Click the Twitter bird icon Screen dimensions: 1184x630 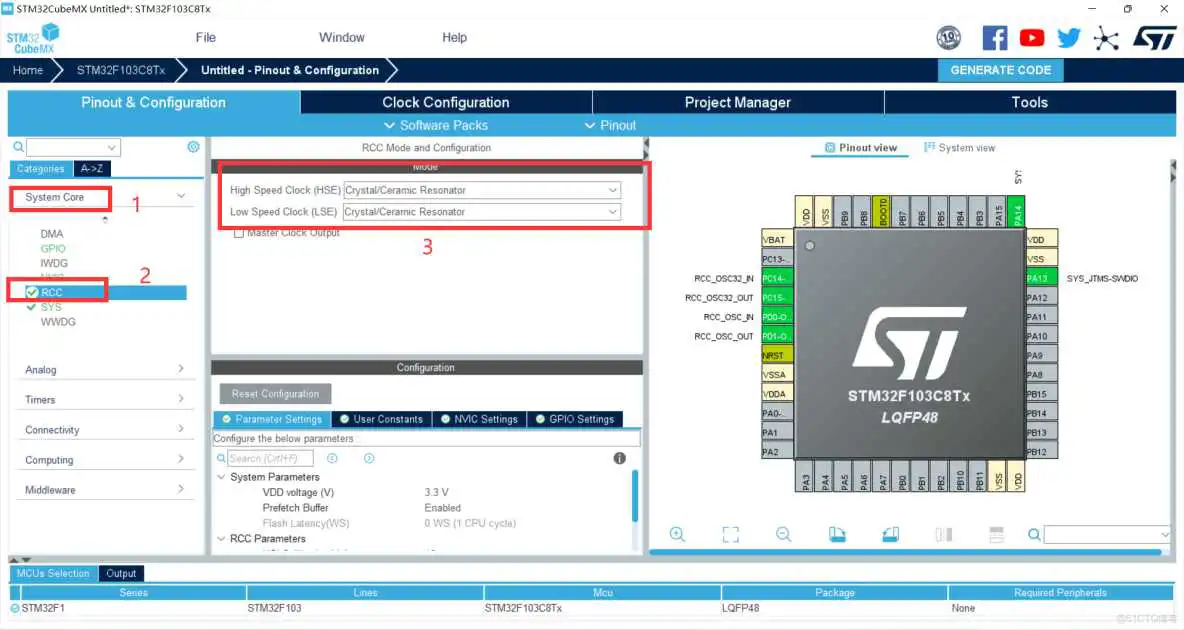pyautogui.click(x=1068, y=37)
